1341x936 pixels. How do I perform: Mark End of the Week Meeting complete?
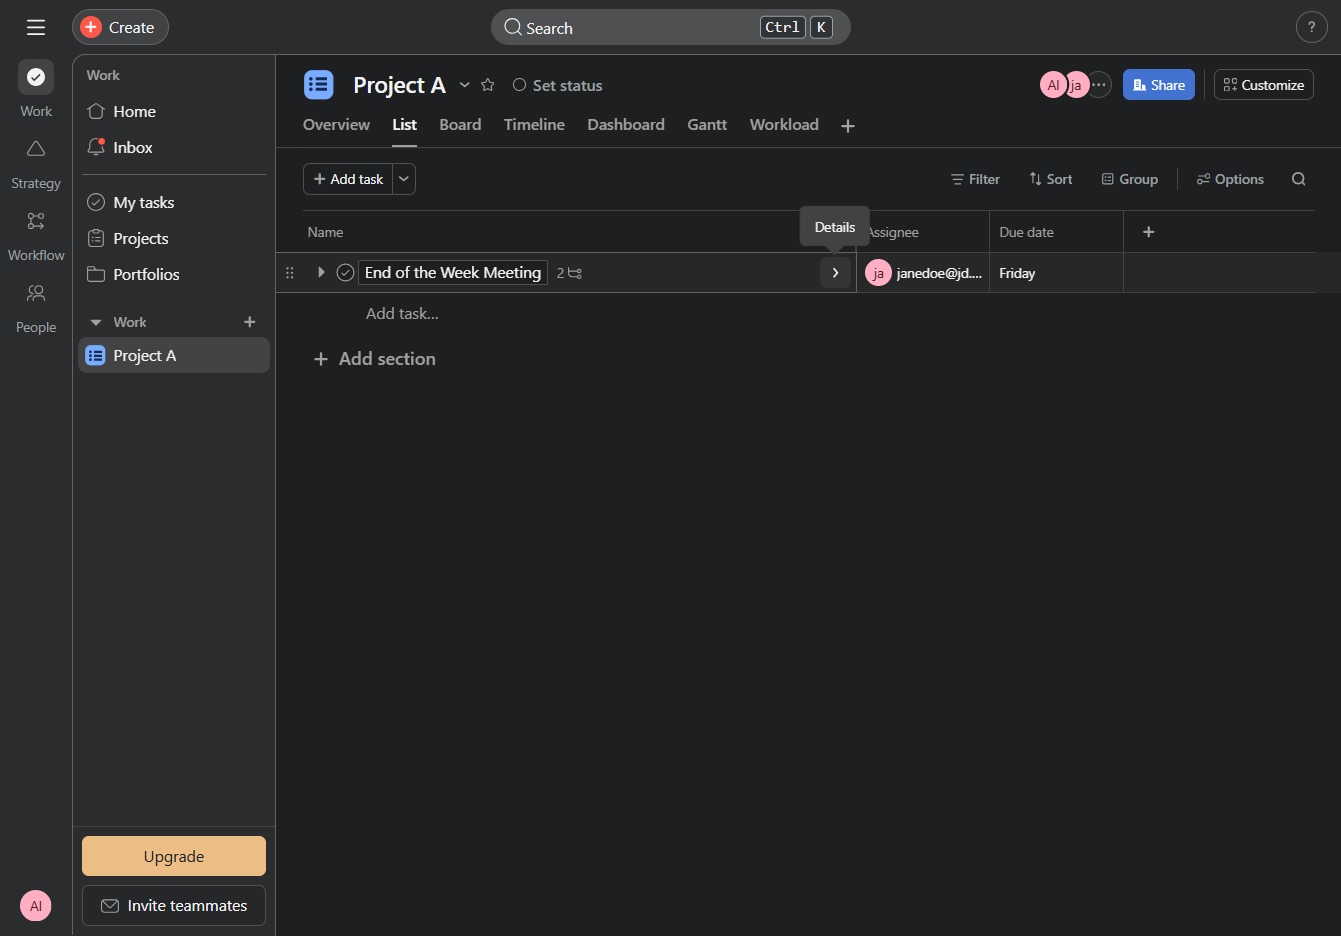coord(346,272)
